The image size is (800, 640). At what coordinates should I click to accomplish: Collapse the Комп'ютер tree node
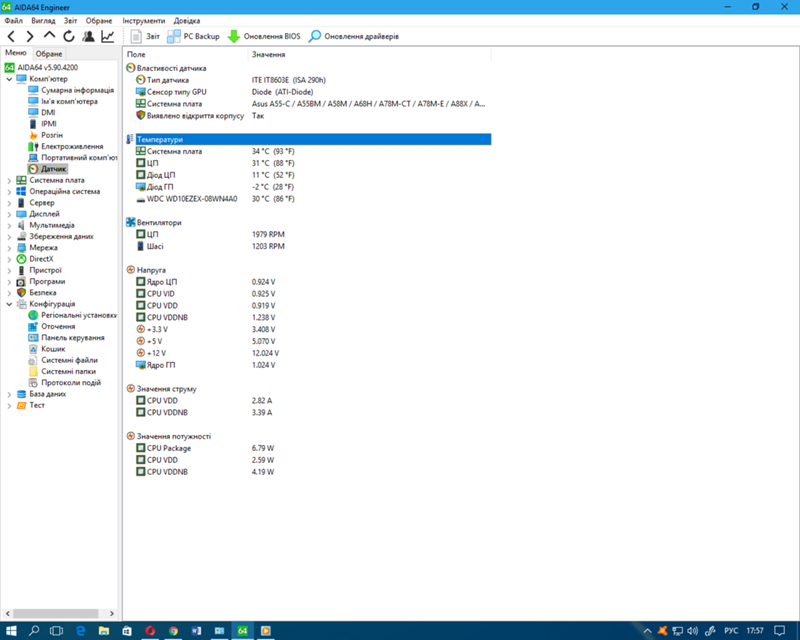[9, 79]
